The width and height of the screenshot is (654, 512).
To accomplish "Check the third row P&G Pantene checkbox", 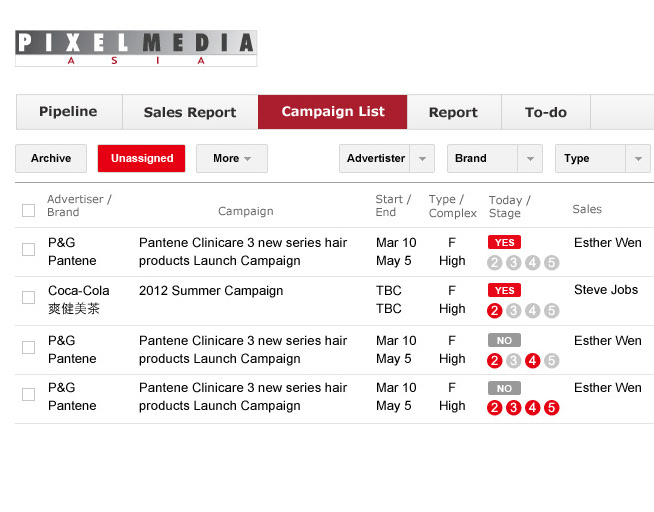I will click(28, 347).
